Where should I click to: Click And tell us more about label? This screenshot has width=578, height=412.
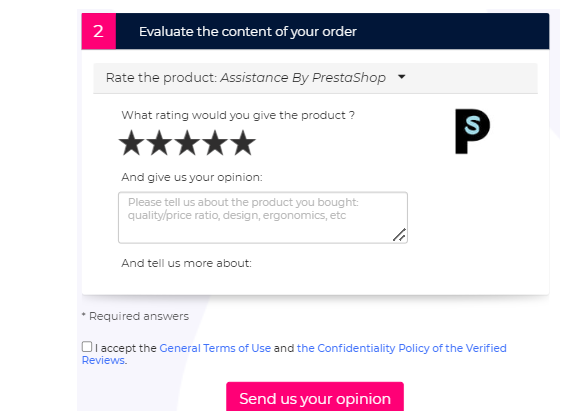186,263
